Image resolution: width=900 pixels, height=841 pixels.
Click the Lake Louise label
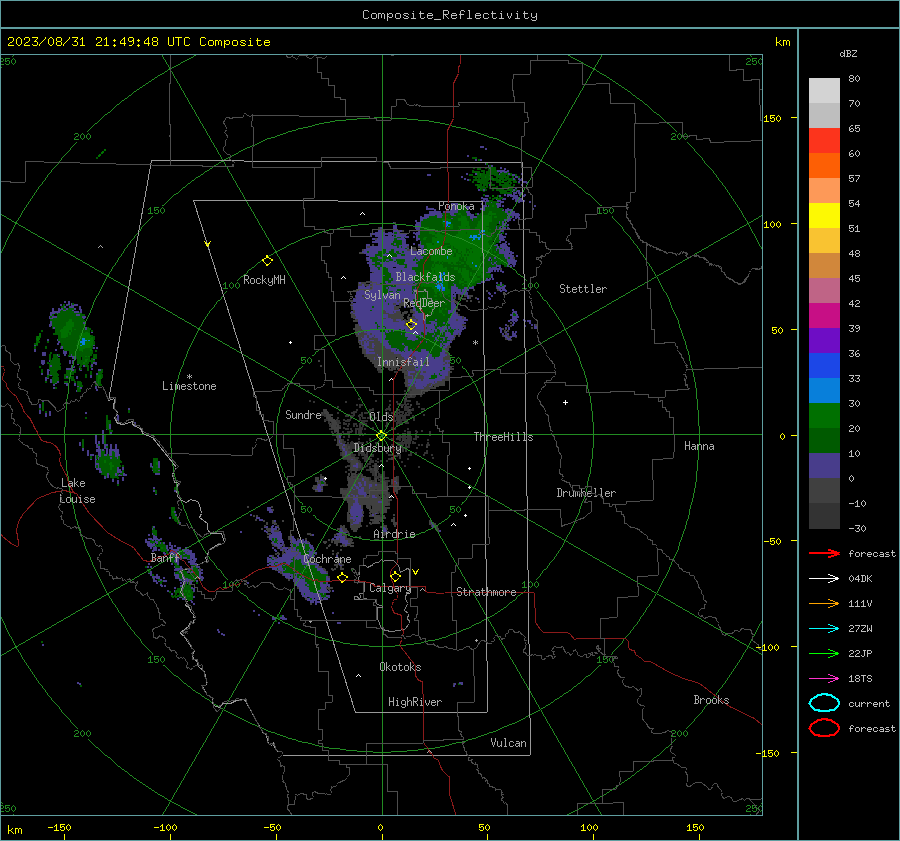coord(77,491)
